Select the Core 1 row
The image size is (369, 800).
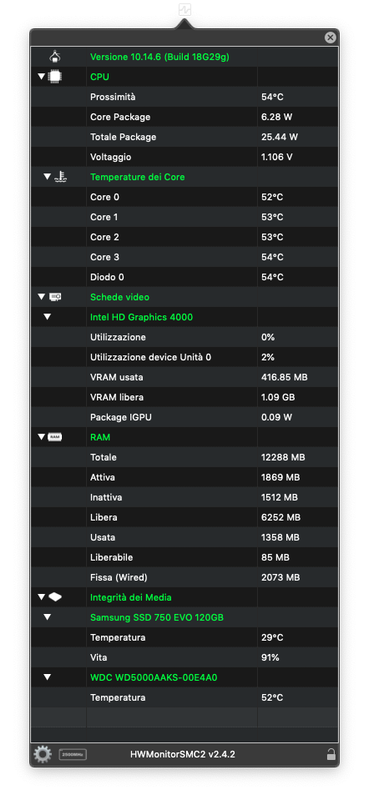tap(185, 217)
